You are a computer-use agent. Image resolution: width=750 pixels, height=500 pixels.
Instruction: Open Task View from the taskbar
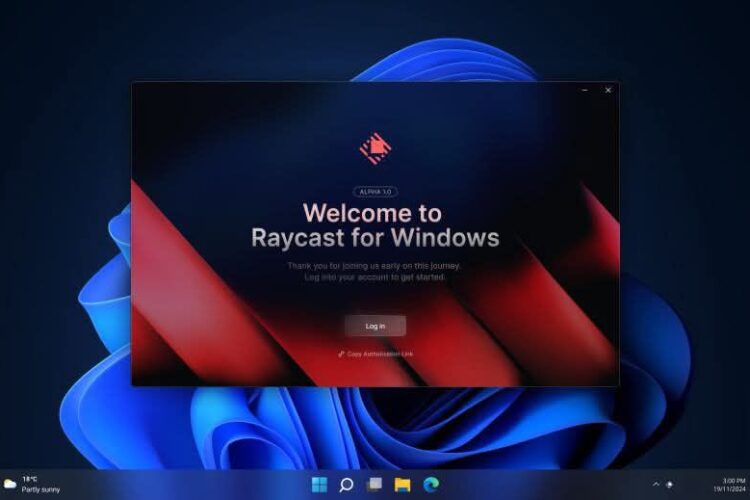[x=374, y=485]
